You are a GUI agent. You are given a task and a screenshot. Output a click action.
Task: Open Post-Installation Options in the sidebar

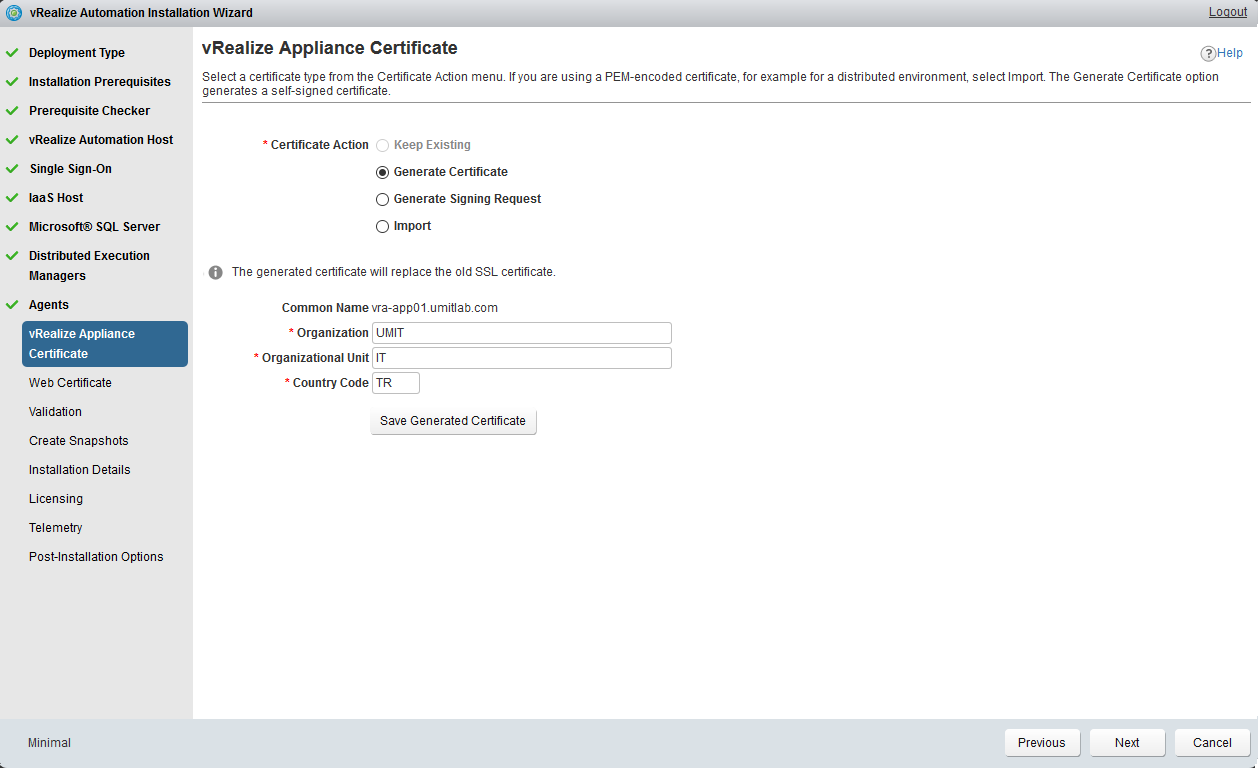pyautogui.click(x=96, y=557)
